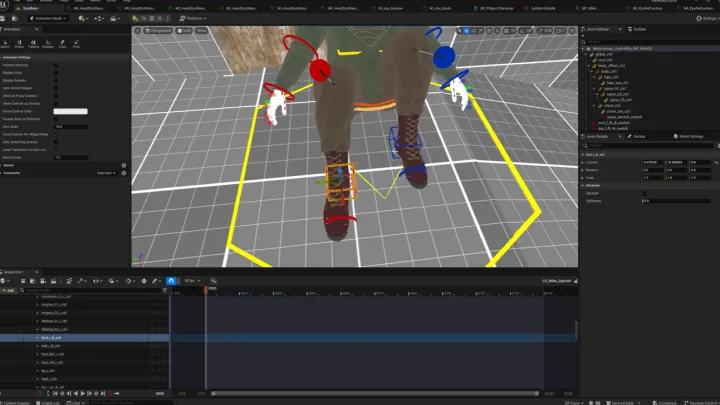Click the Sequencer curve editor icon
This screenshot has width=720, height=405.
point(214,281)
